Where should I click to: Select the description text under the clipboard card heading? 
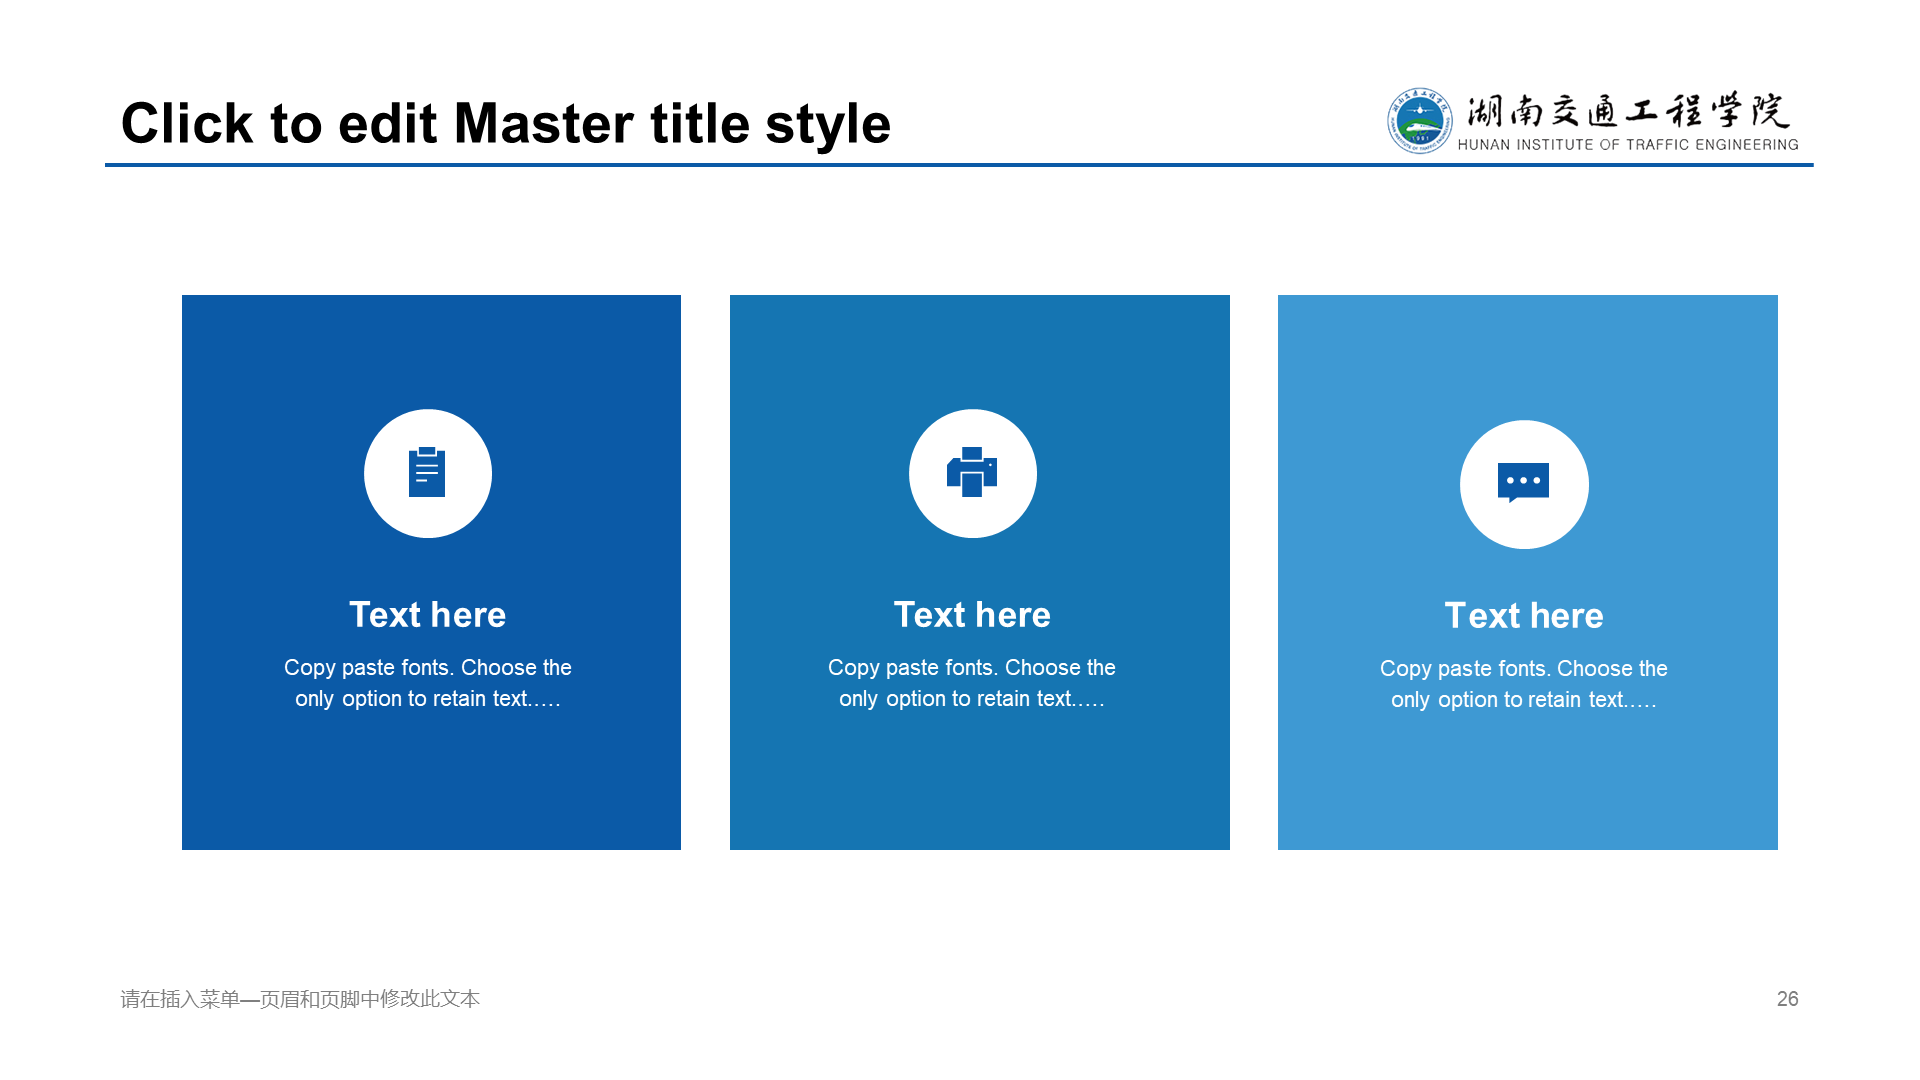coord(427,683)
